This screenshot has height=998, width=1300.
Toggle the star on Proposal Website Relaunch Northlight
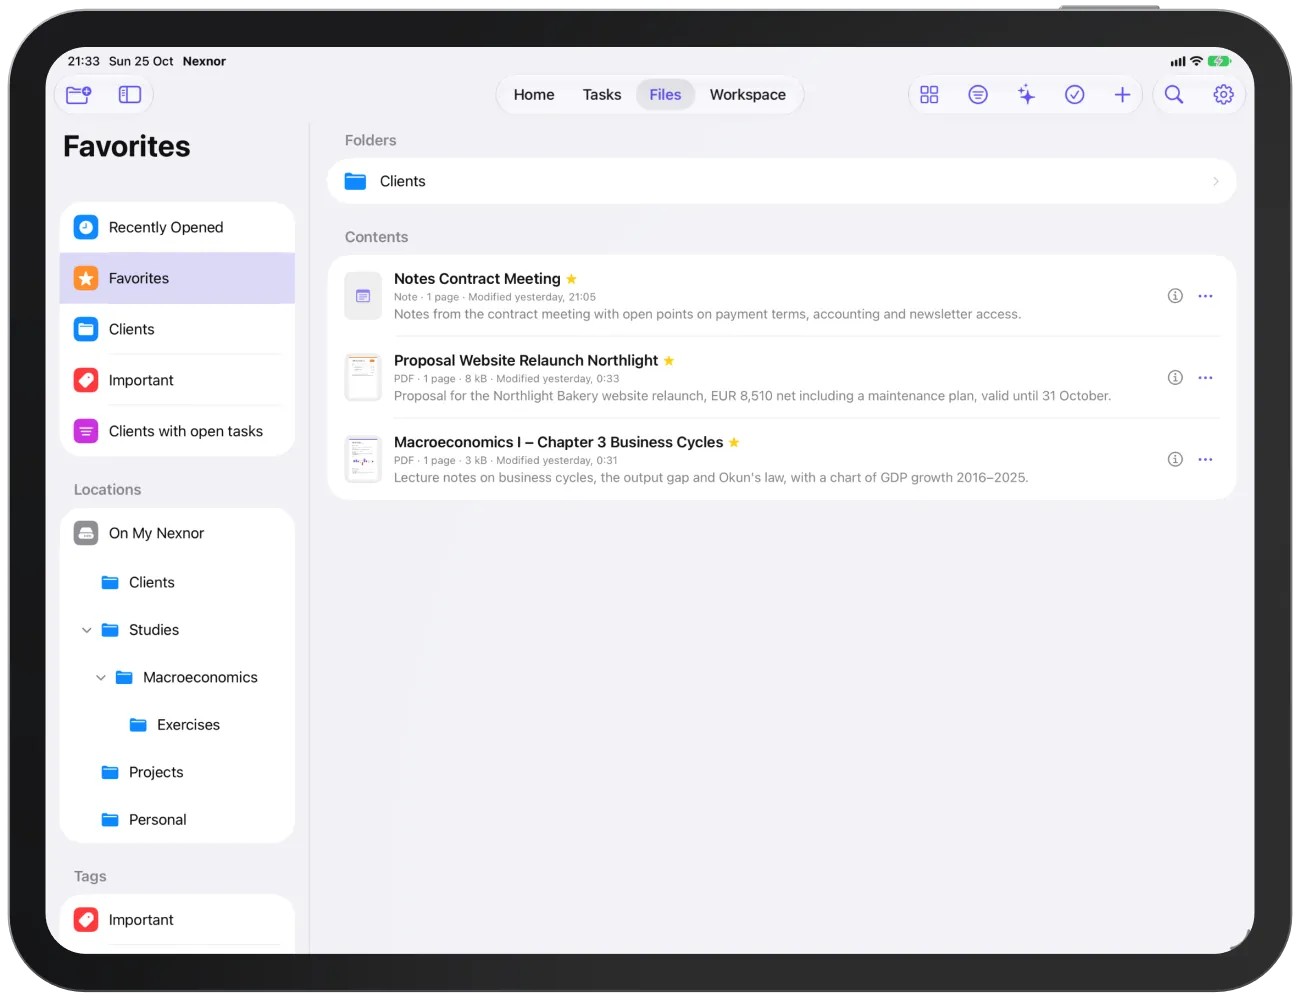(669, 361)
